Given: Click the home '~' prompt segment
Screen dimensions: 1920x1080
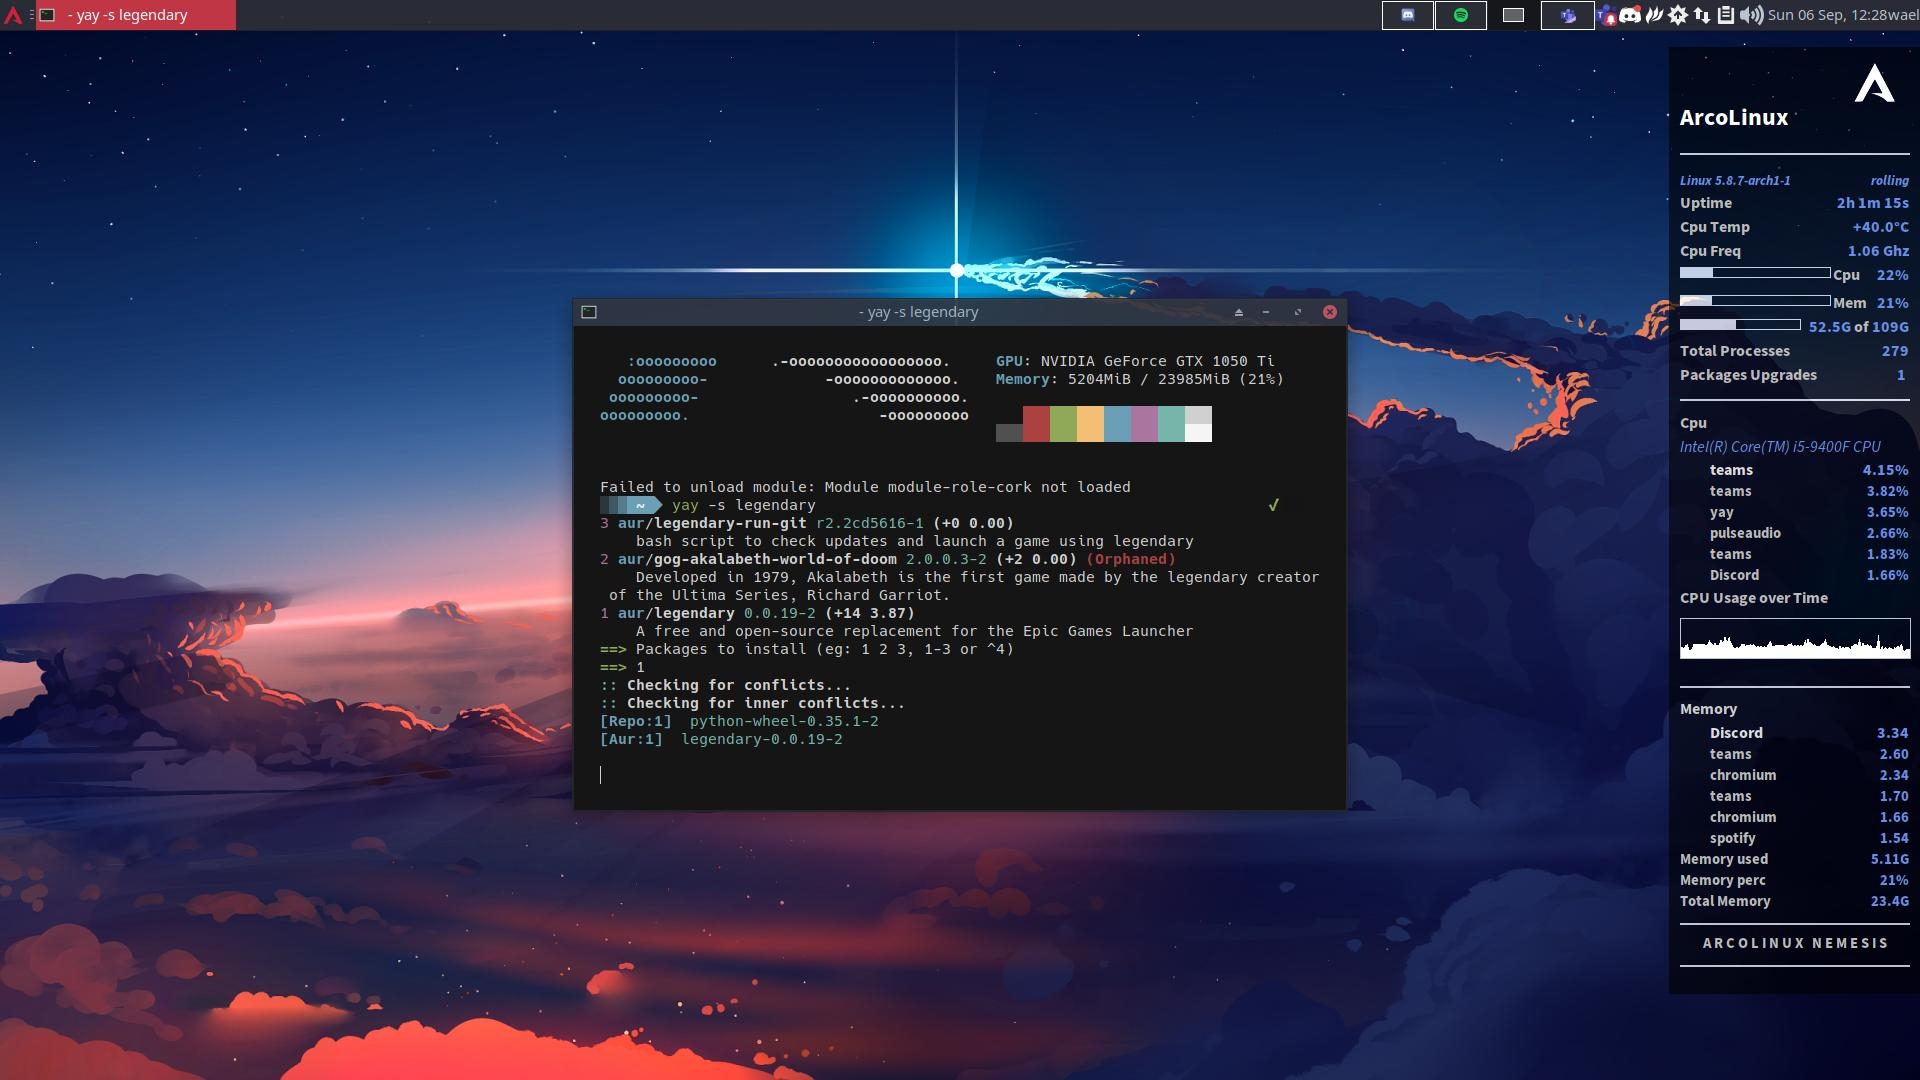Looking at the screenshot, I should [640, 505].
